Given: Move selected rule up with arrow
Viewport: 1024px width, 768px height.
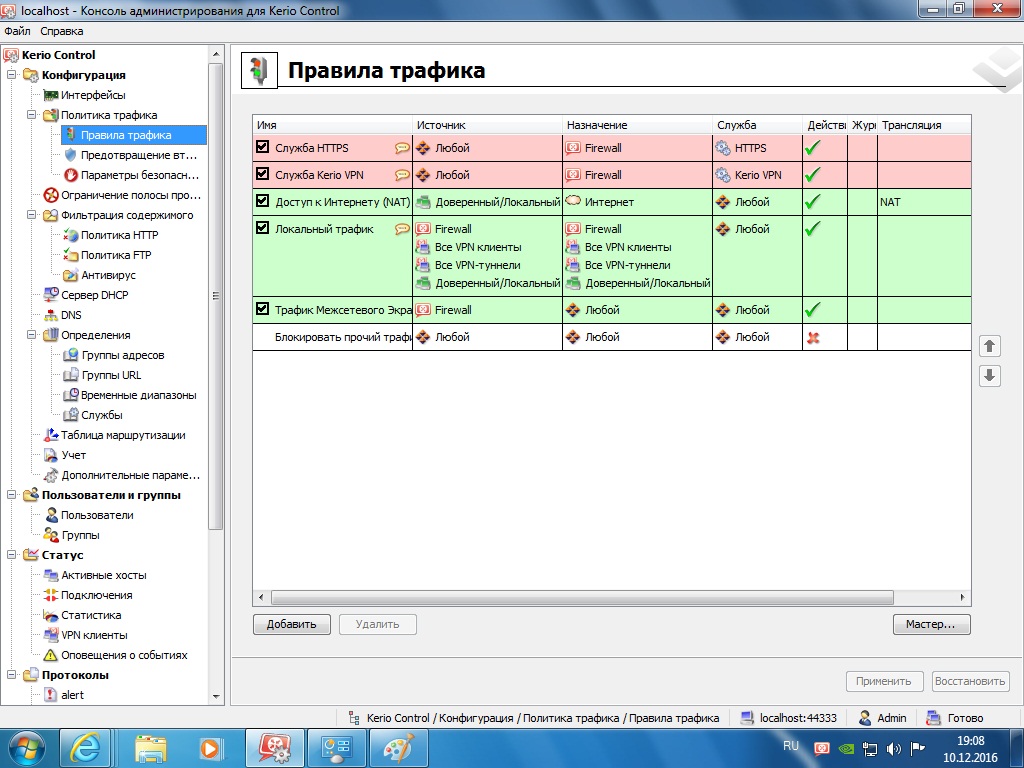Looking at the screenshot, I should (x=989, y=345).
